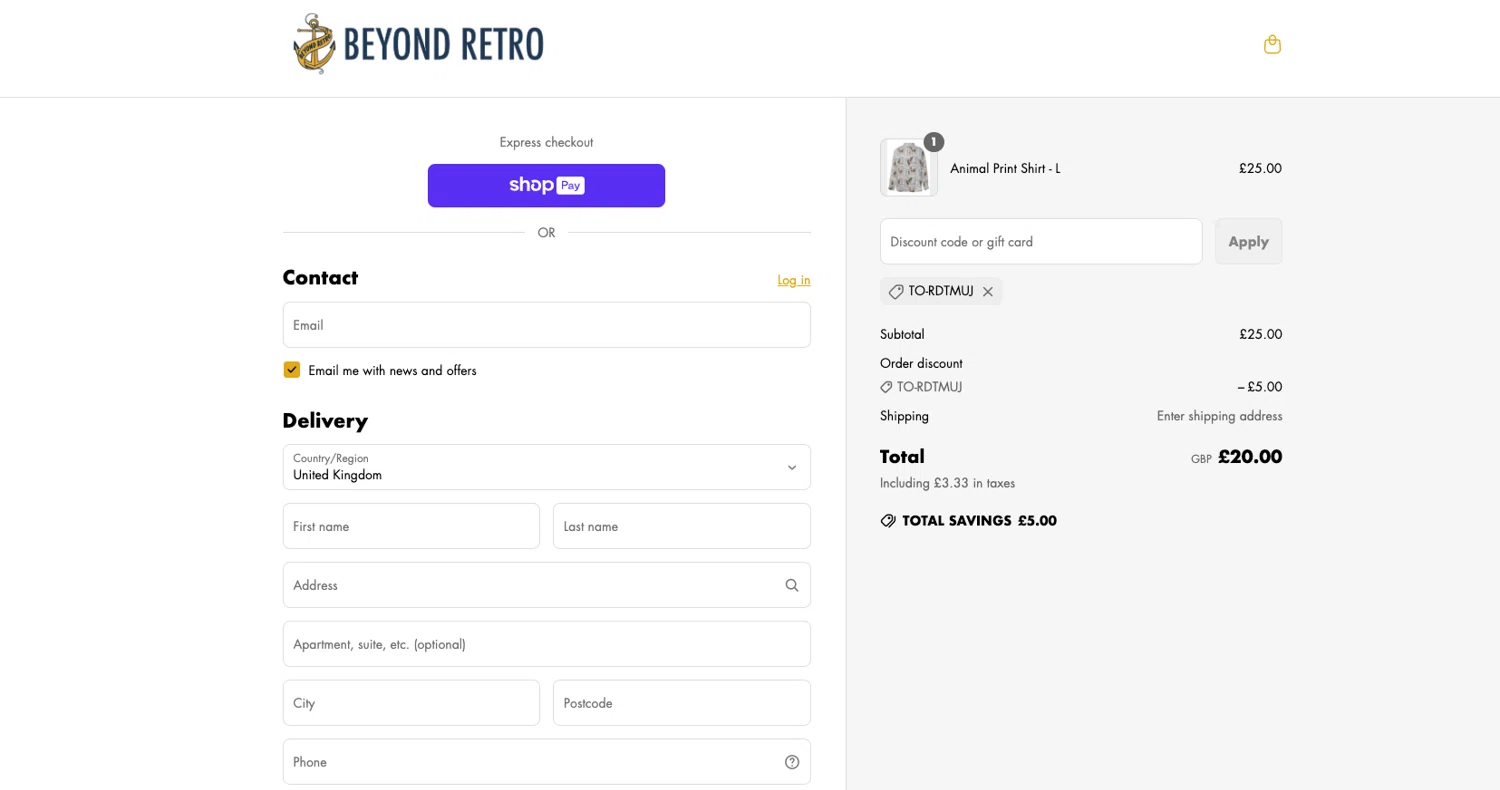Screen dimensions: 1500x790
Task: Focus the Postcode field
Action: 682,703
